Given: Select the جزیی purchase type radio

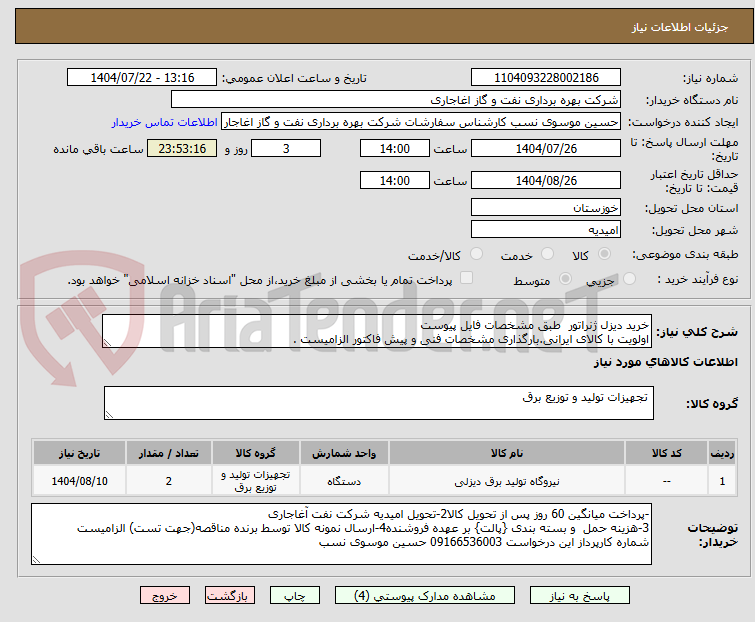Looking at the screenshot, I should 629,279.
